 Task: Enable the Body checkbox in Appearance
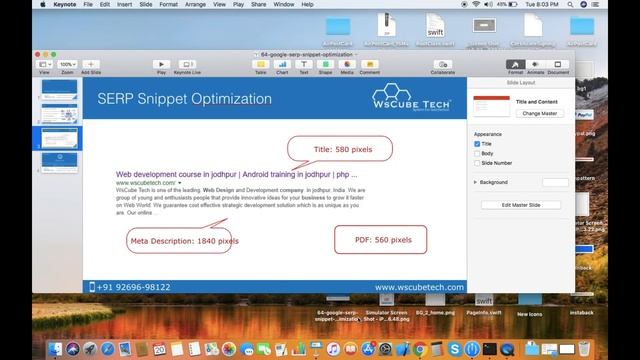pyautogui.click(x=477, y=153)
